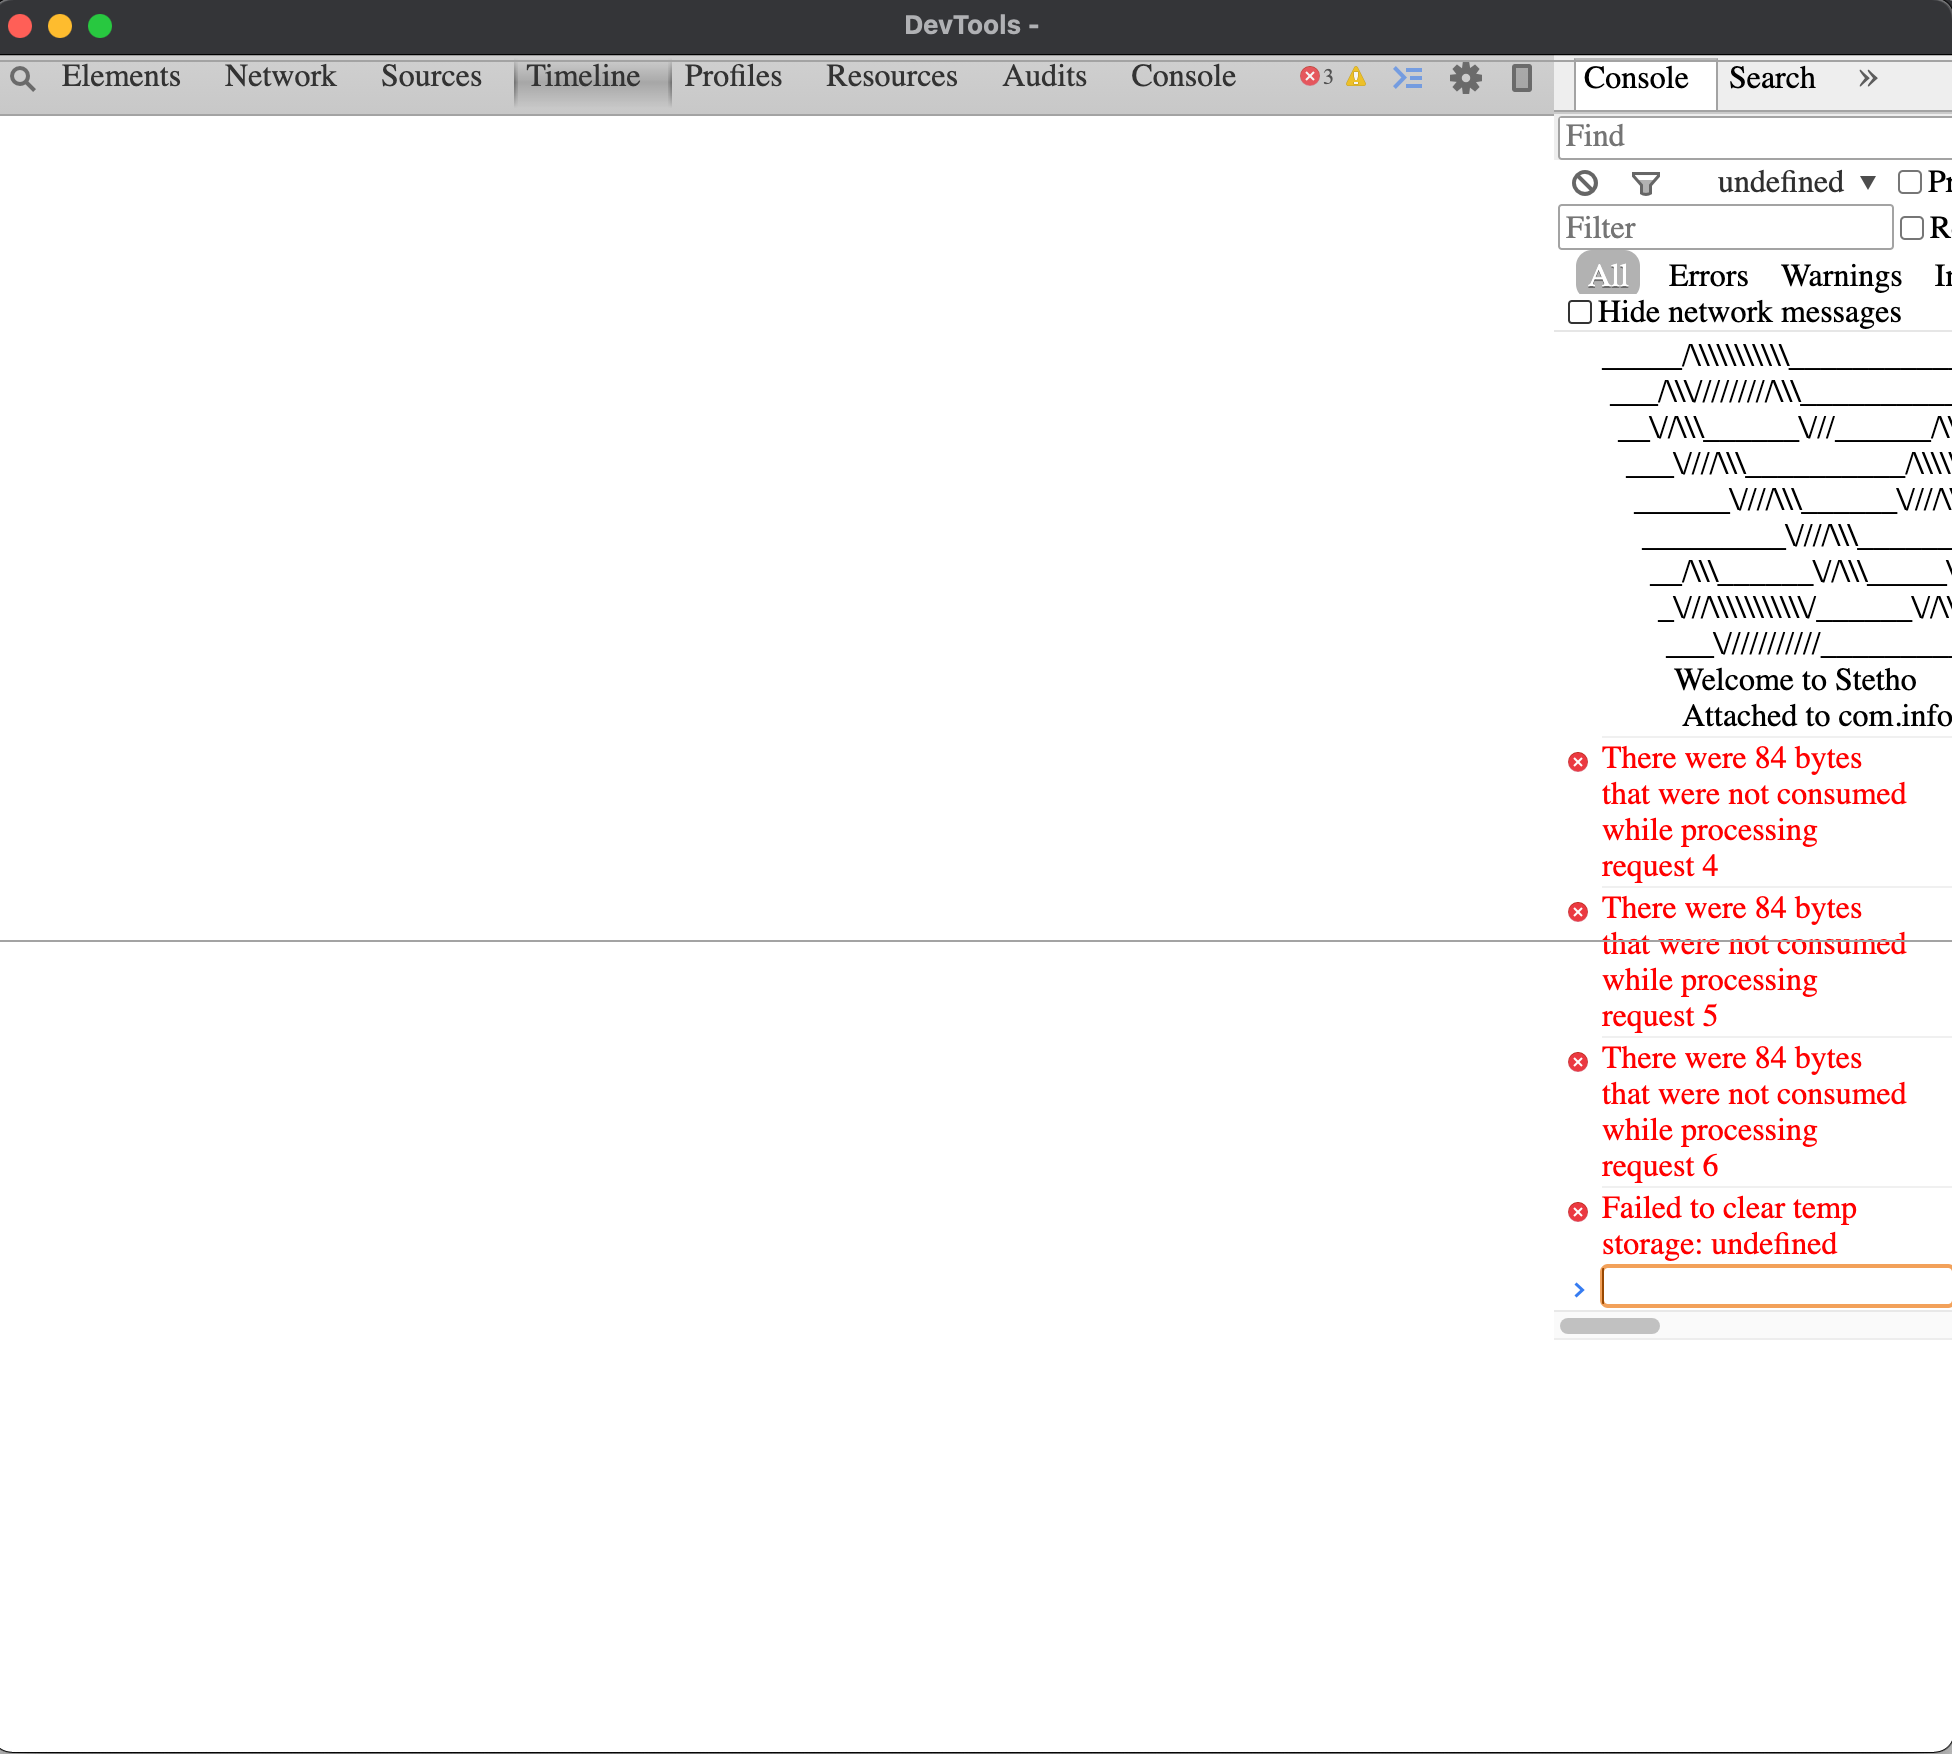
Task: Click the search magnifier icon in toolbar
Action: [23, 78]
